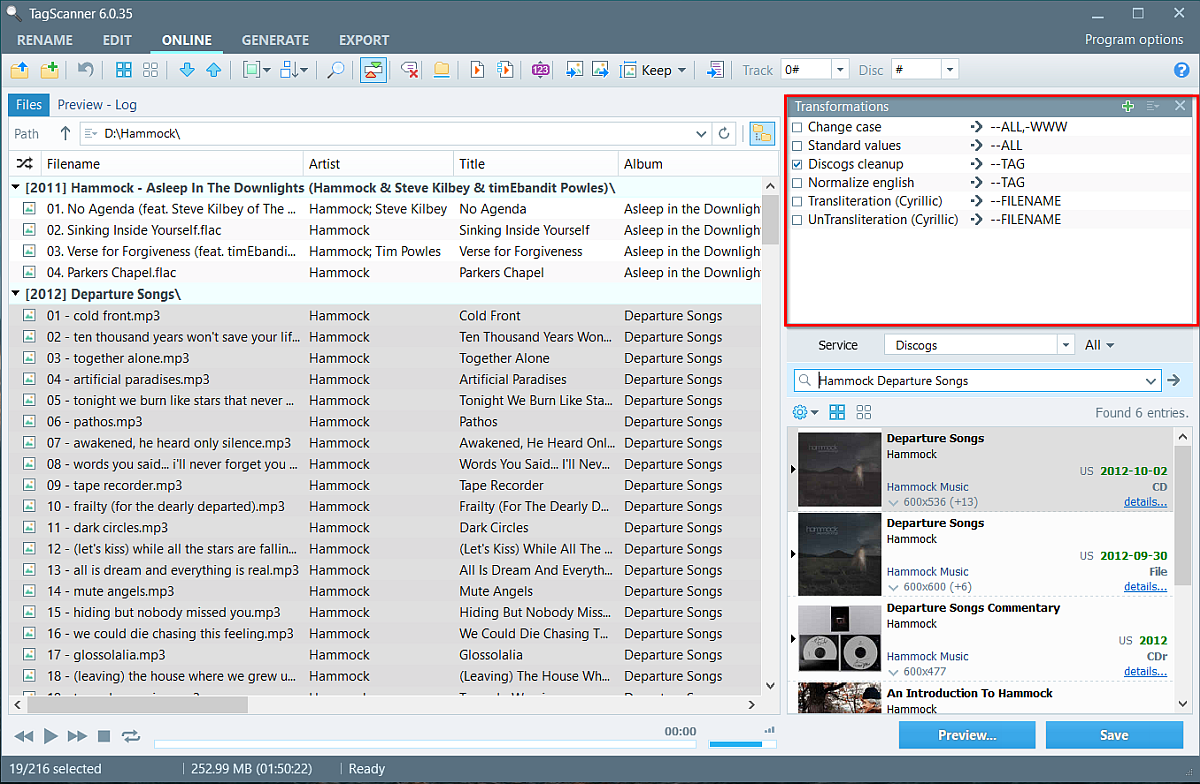Click the shuffle icon in column header

(25, 164)
